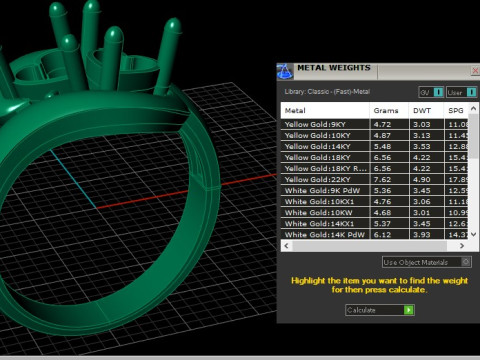Click the horizontal scroll-left arrow
This screenshot has width=480, height=360.
point(286,246)
